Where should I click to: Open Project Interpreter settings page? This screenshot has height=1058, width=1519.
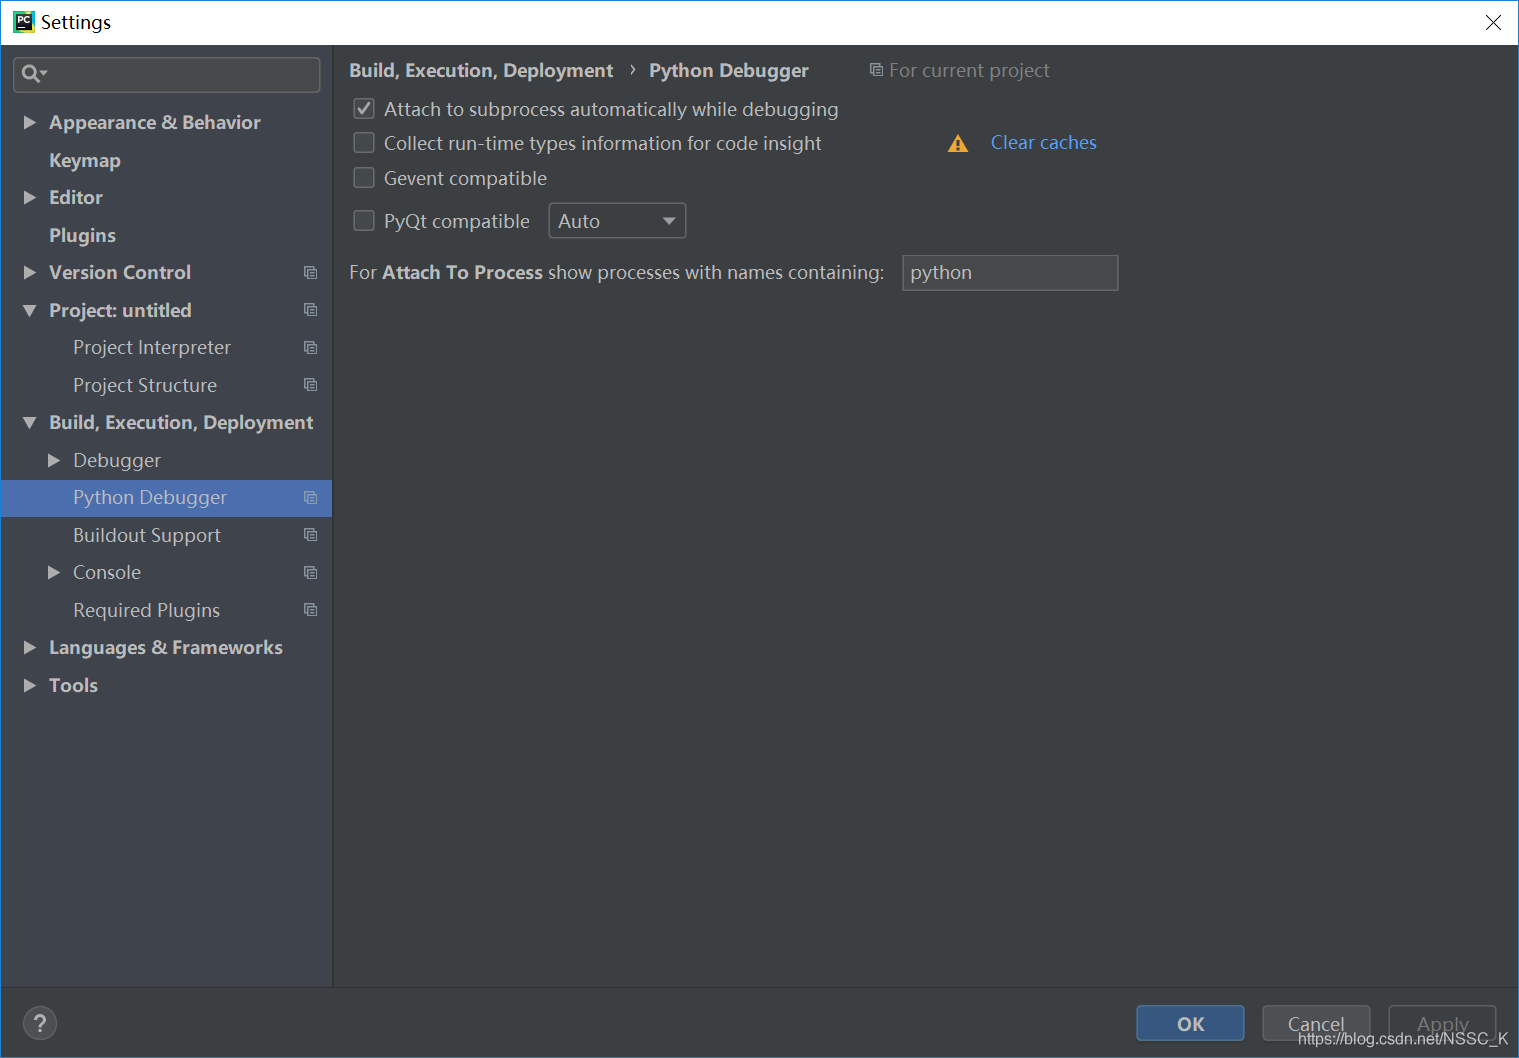pyautogui.click(x=152, y=348)
